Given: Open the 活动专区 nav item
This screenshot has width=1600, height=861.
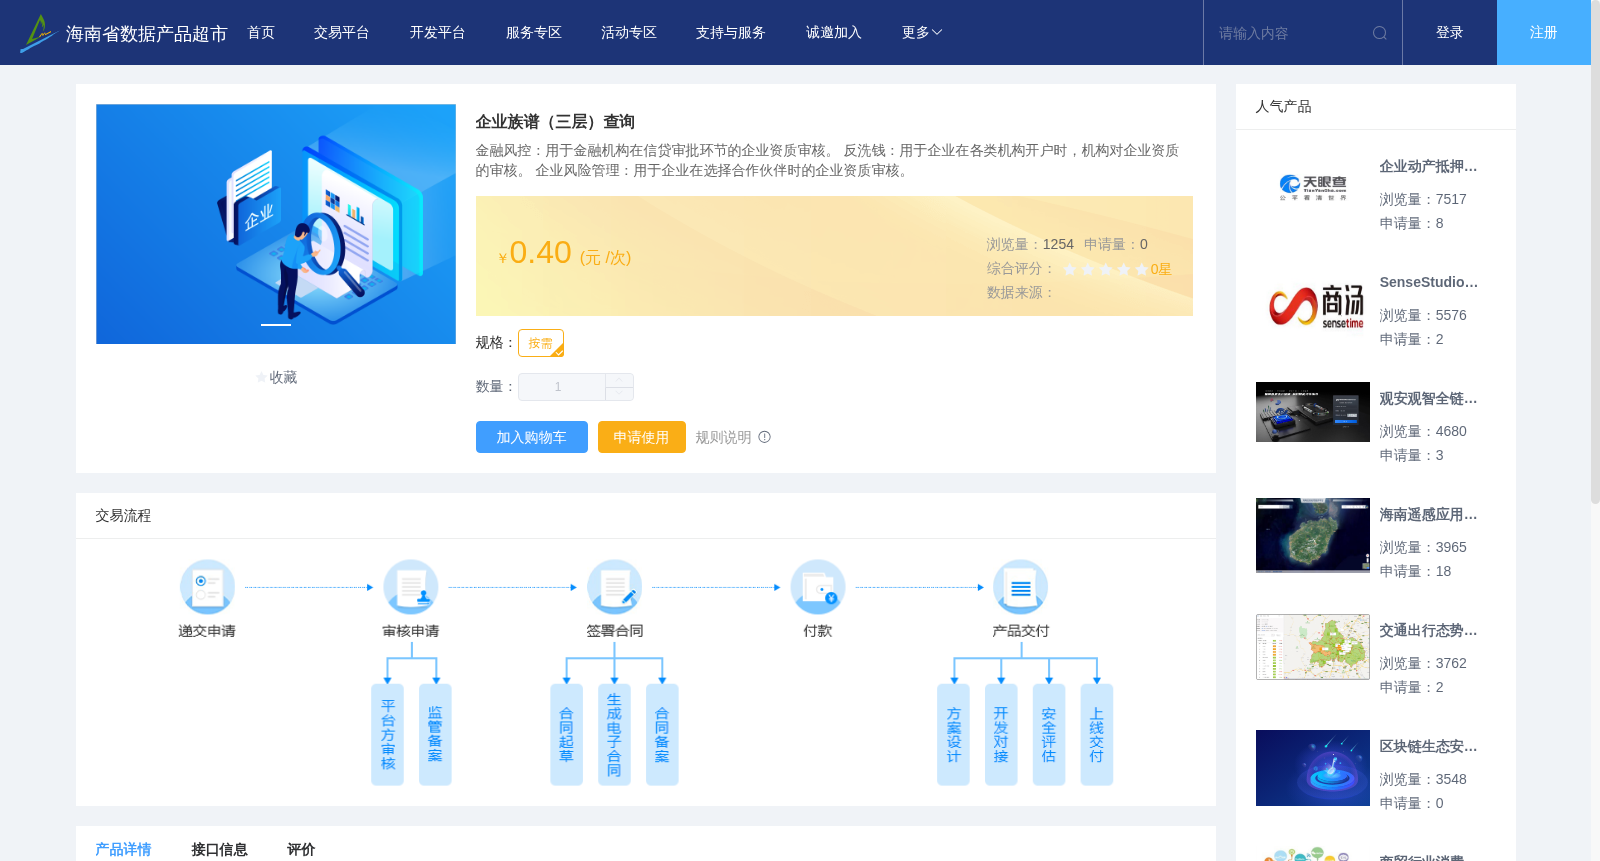Looking at the screenshot, I should [629, 33].
